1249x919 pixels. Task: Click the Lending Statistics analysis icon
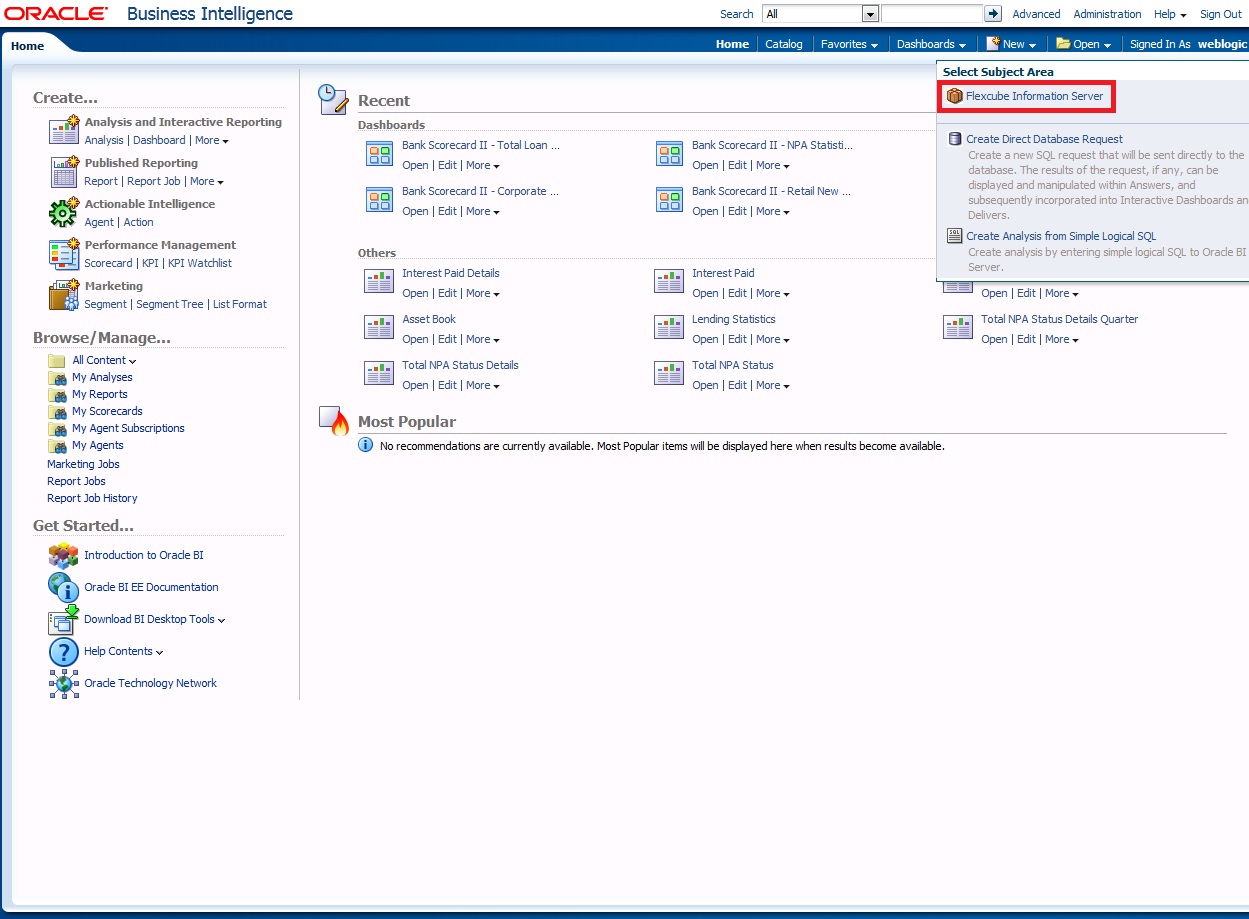[669, 327]
